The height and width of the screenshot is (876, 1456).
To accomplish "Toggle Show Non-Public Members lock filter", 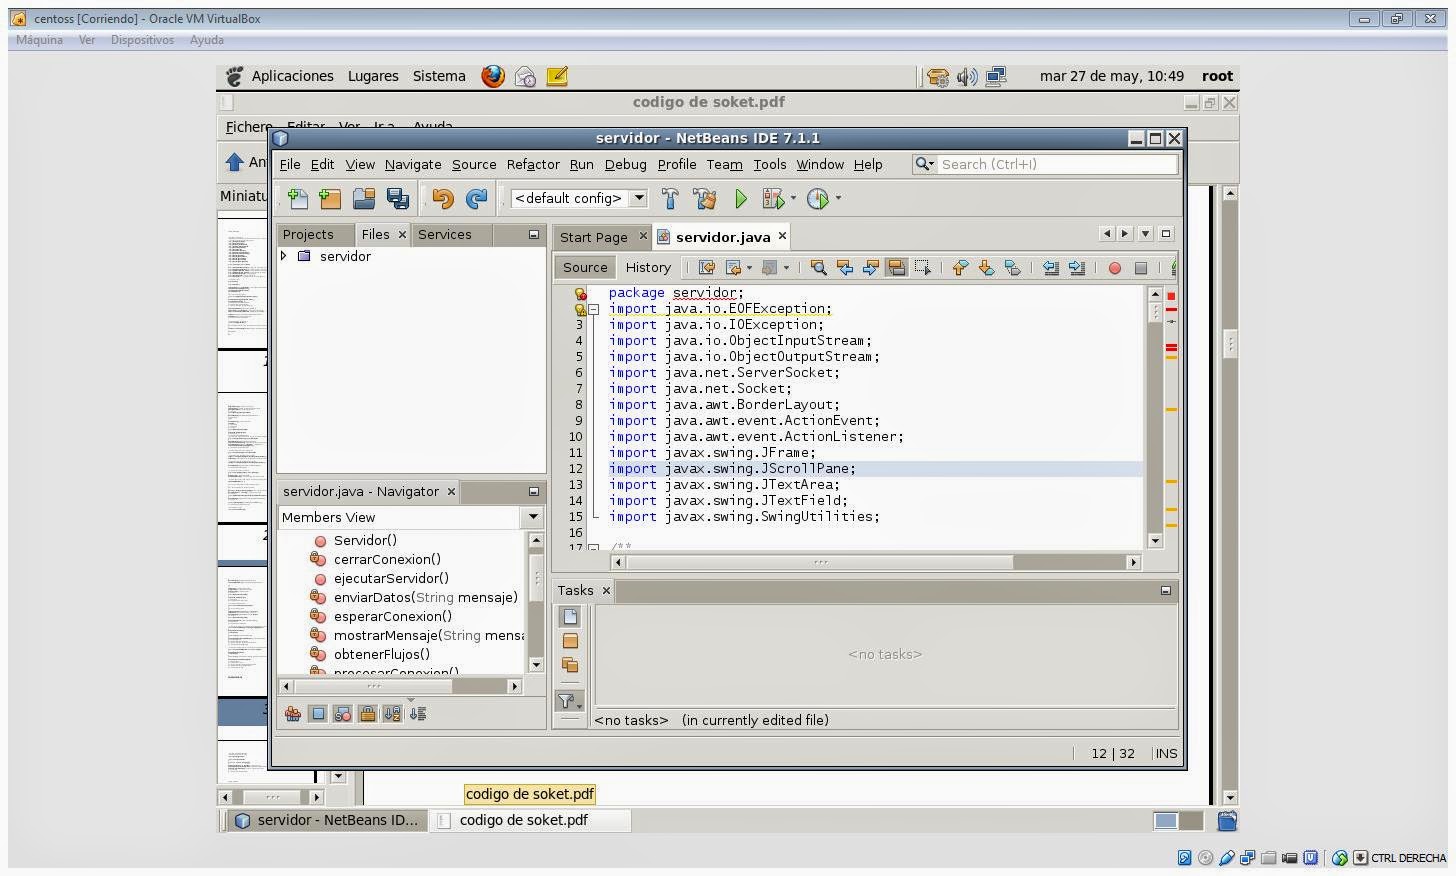I will coord(367,713).
